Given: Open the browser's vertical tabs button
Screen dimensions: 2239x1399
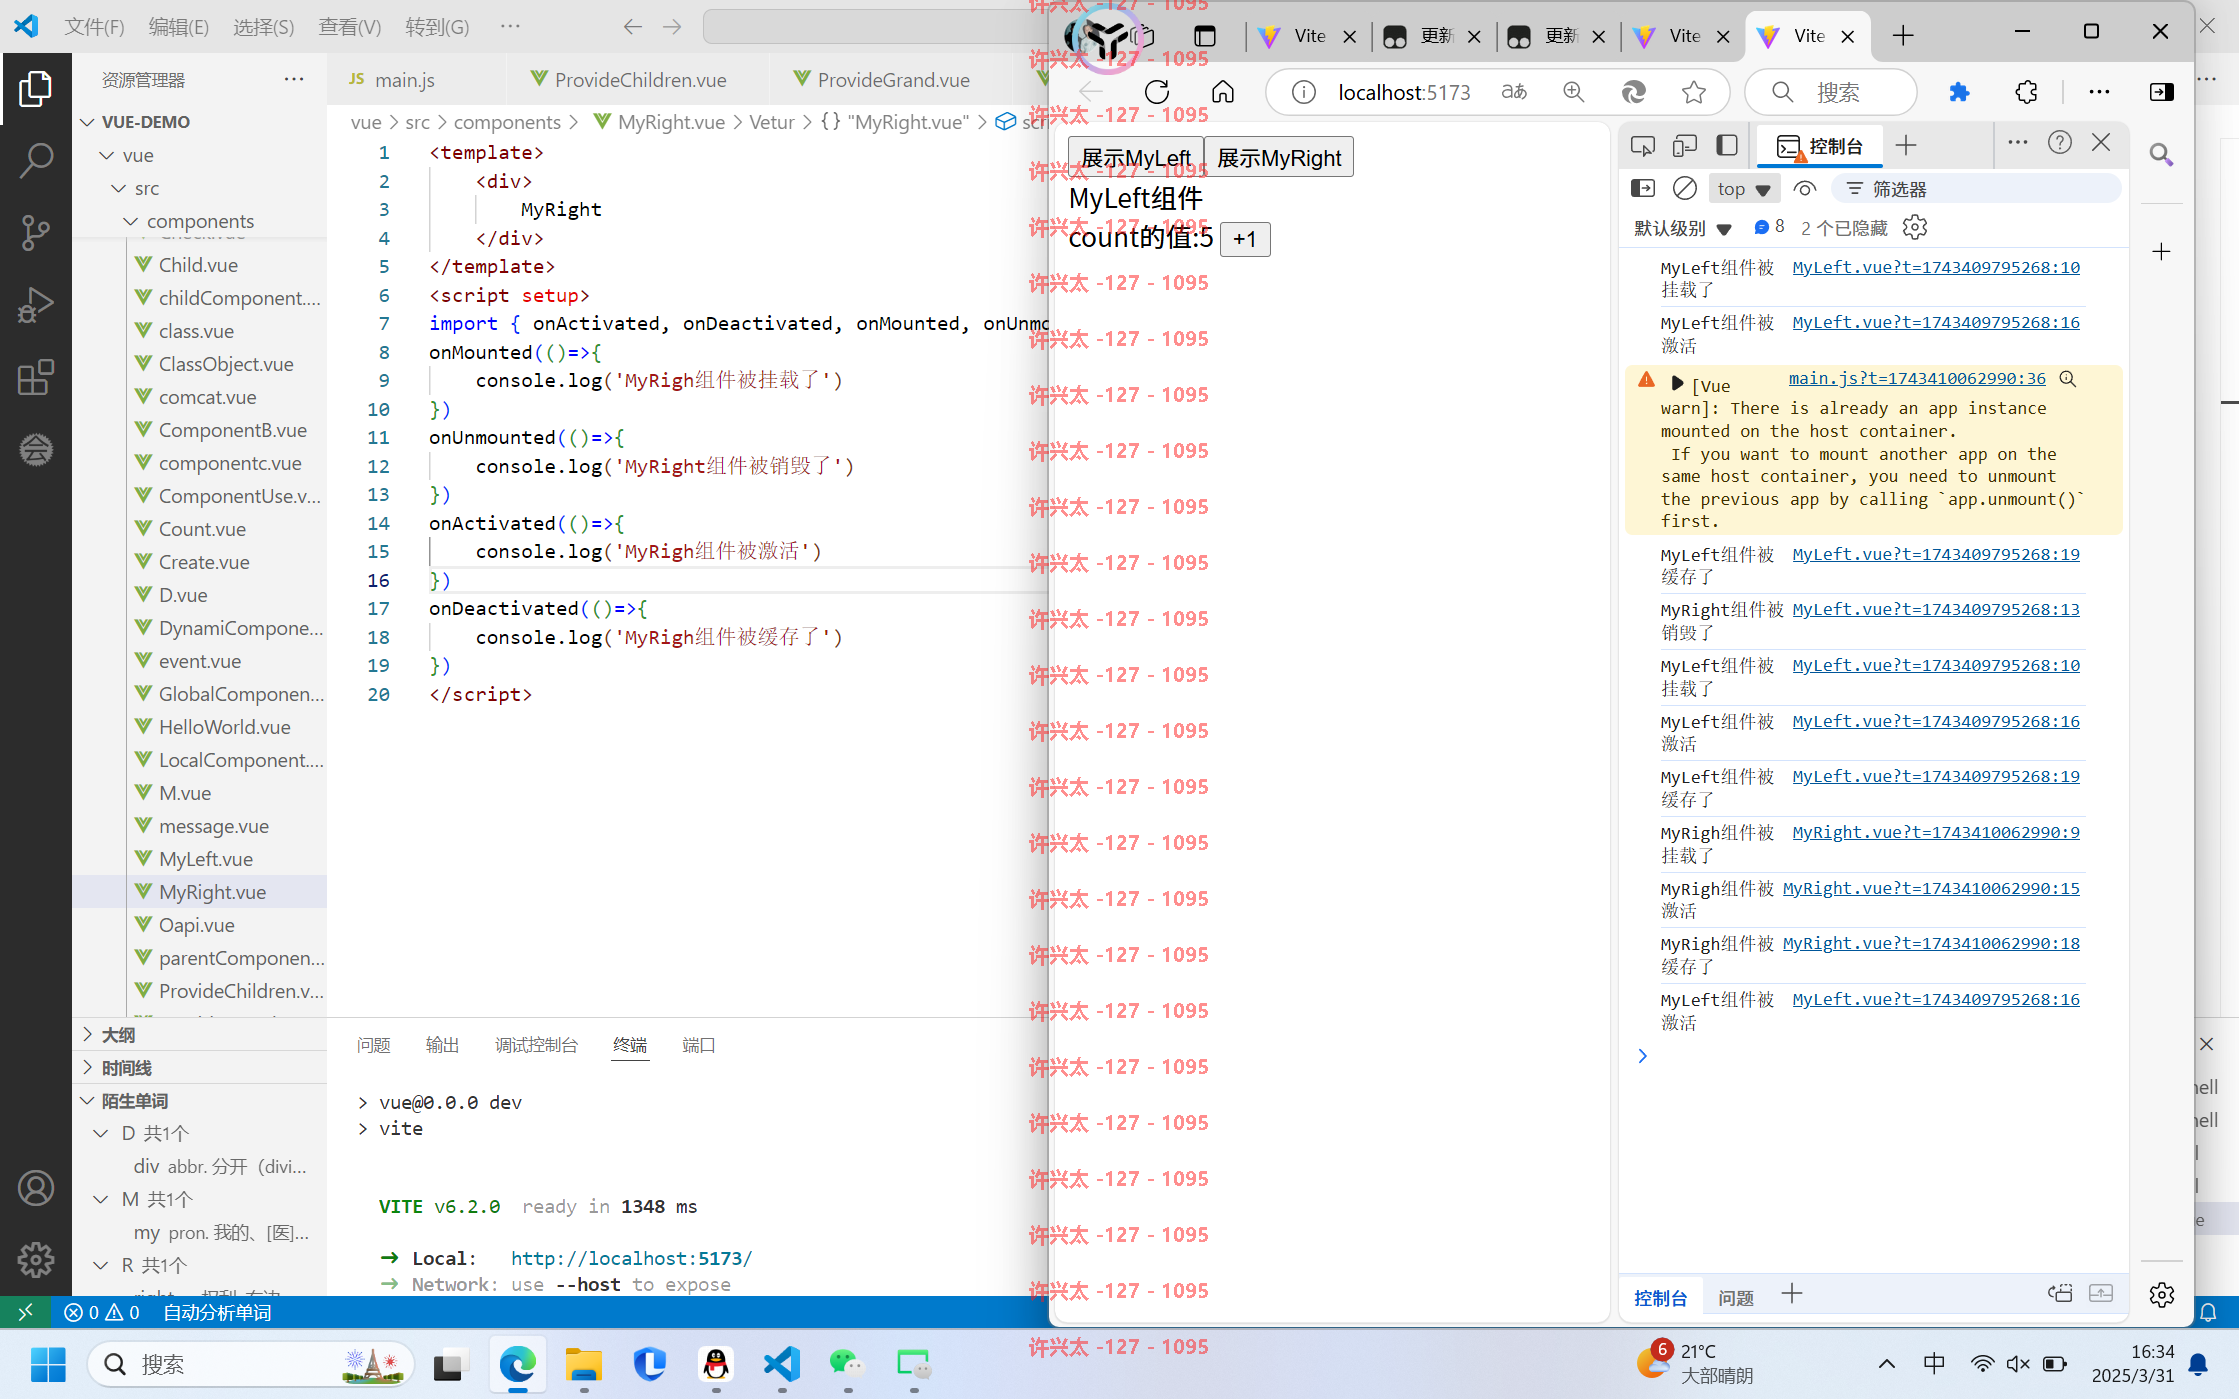Looking at the screenshot, I should [x=1205, y=36].
